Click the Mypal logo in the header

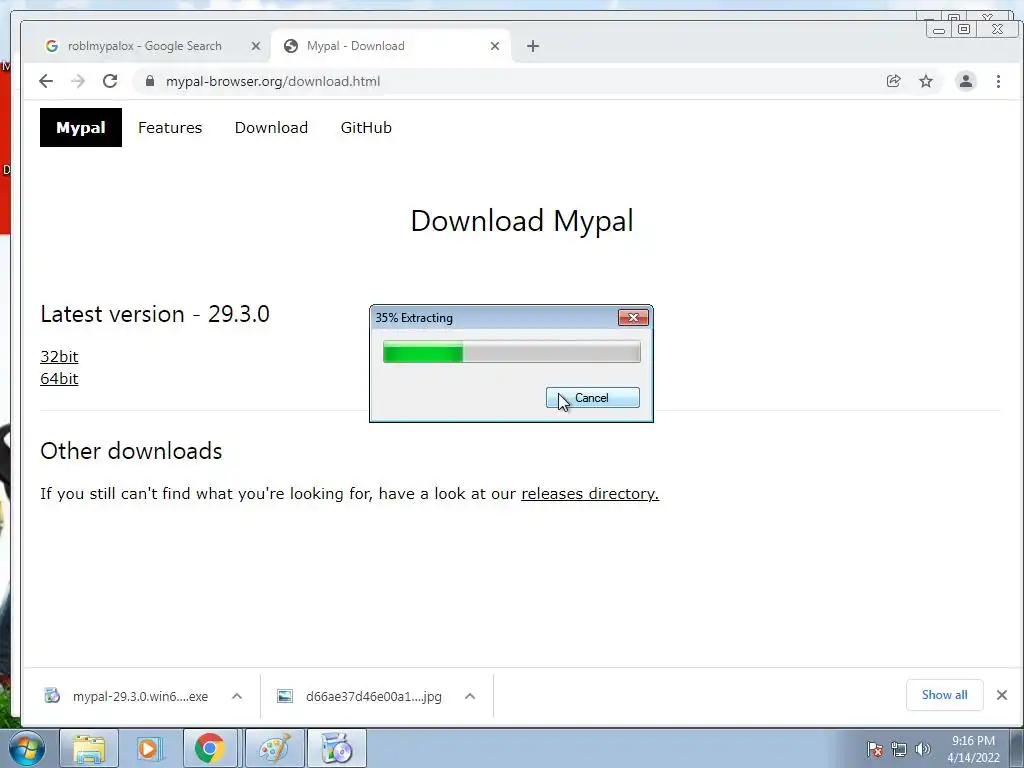[80, 127]
